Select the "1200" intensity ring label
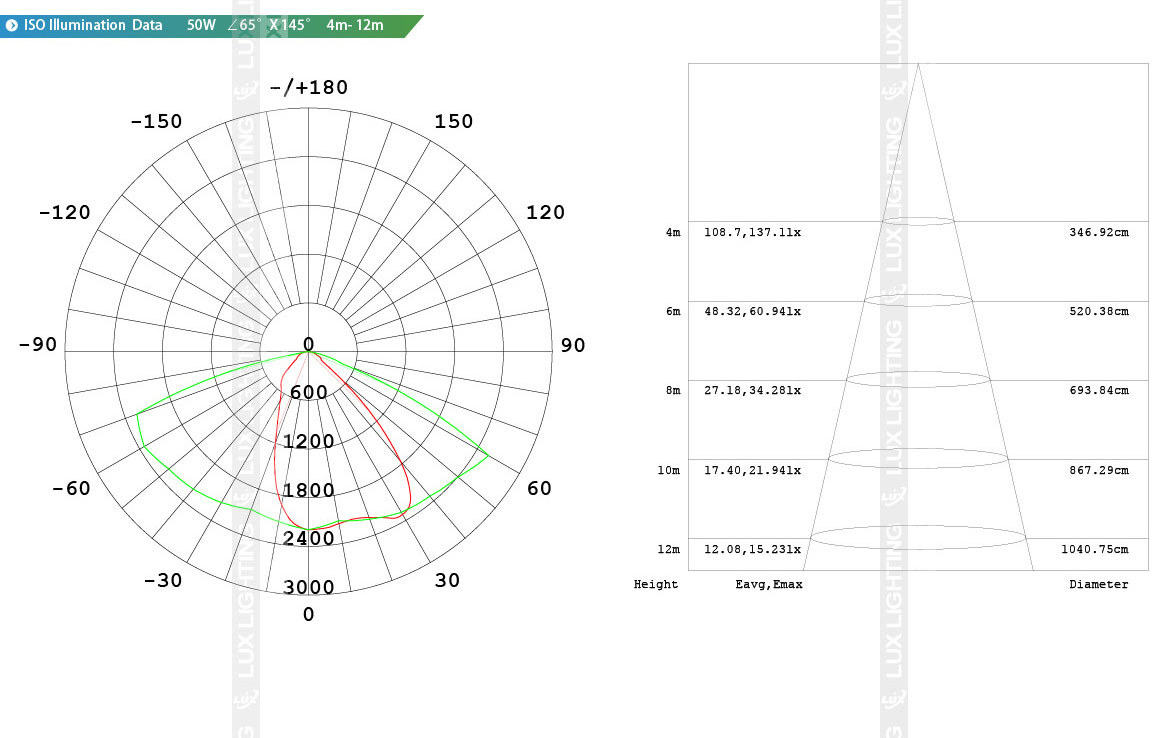 (309, 442)
